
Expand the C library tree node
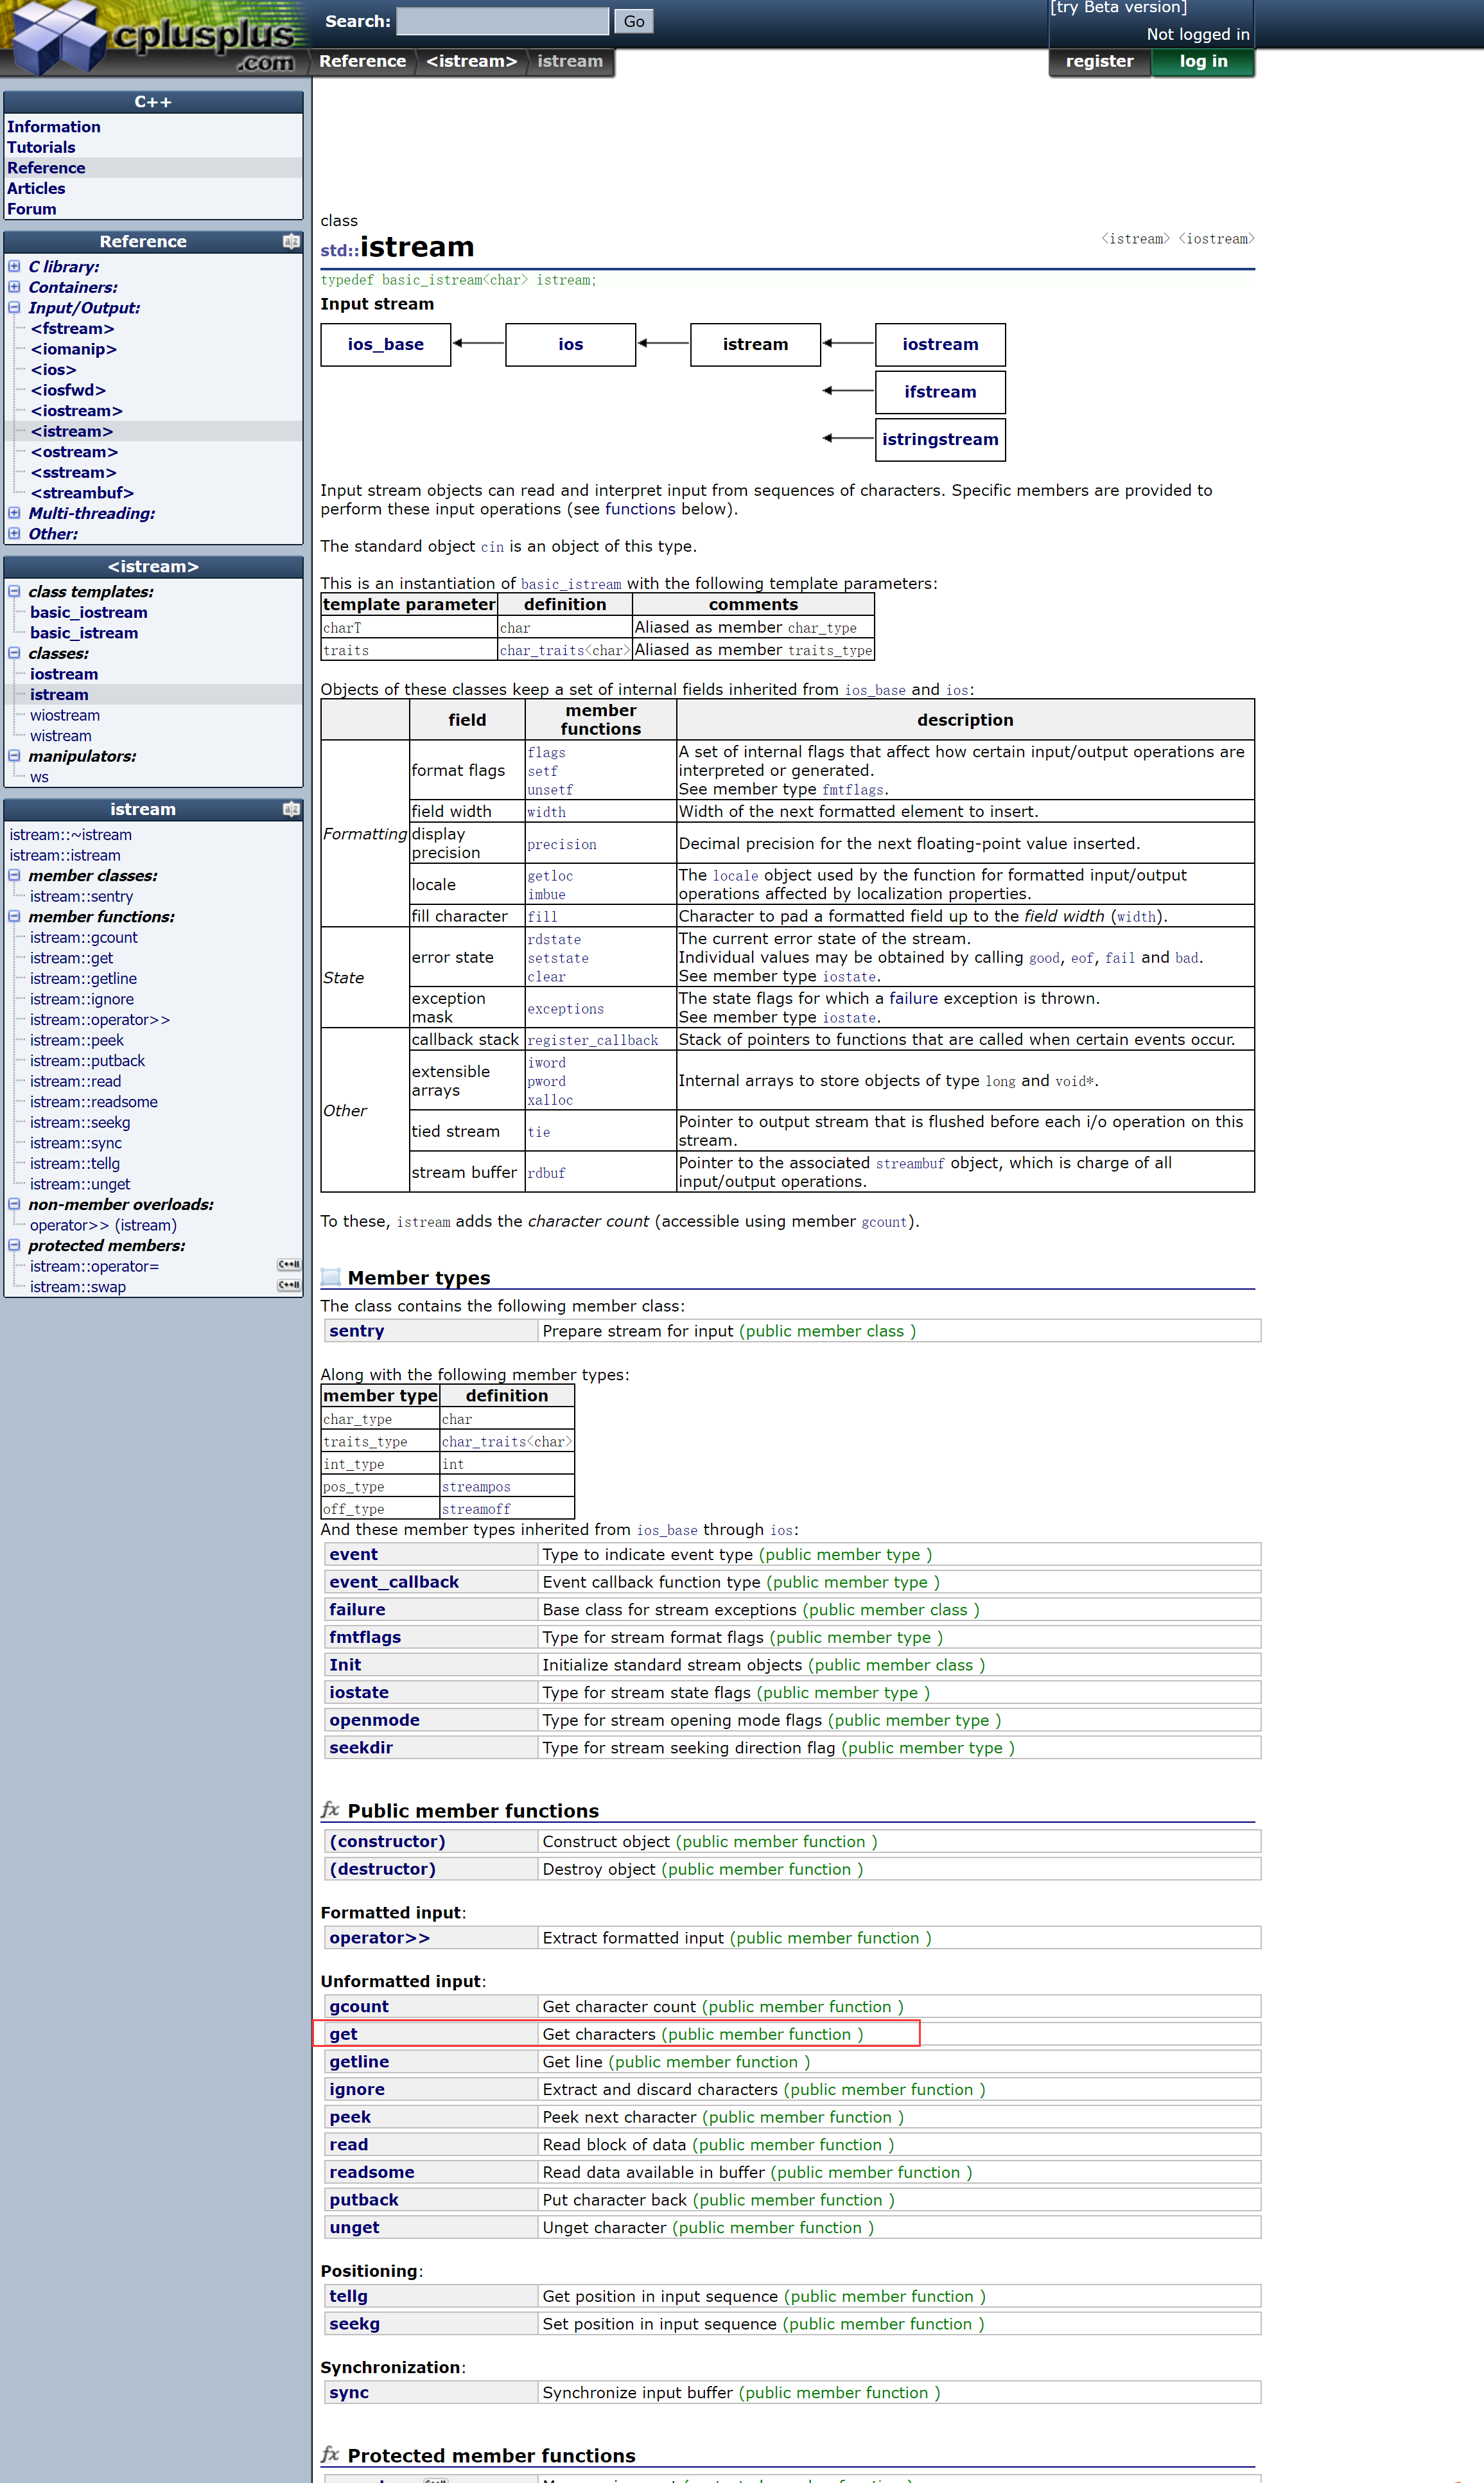[14, 266]
